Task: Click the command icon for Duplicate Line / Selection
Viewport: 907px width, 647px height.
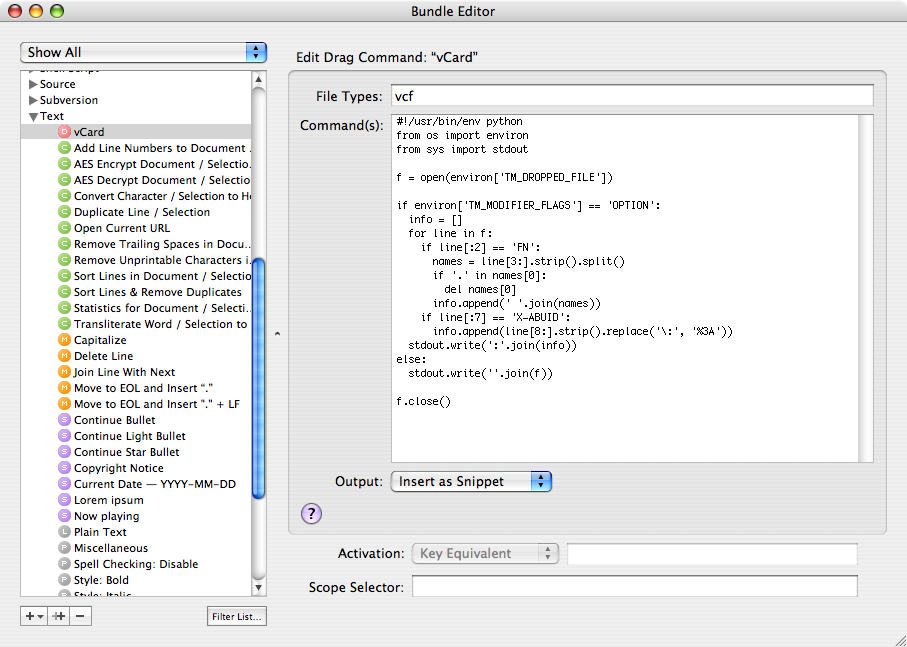Action: click(x=64, y=212)
